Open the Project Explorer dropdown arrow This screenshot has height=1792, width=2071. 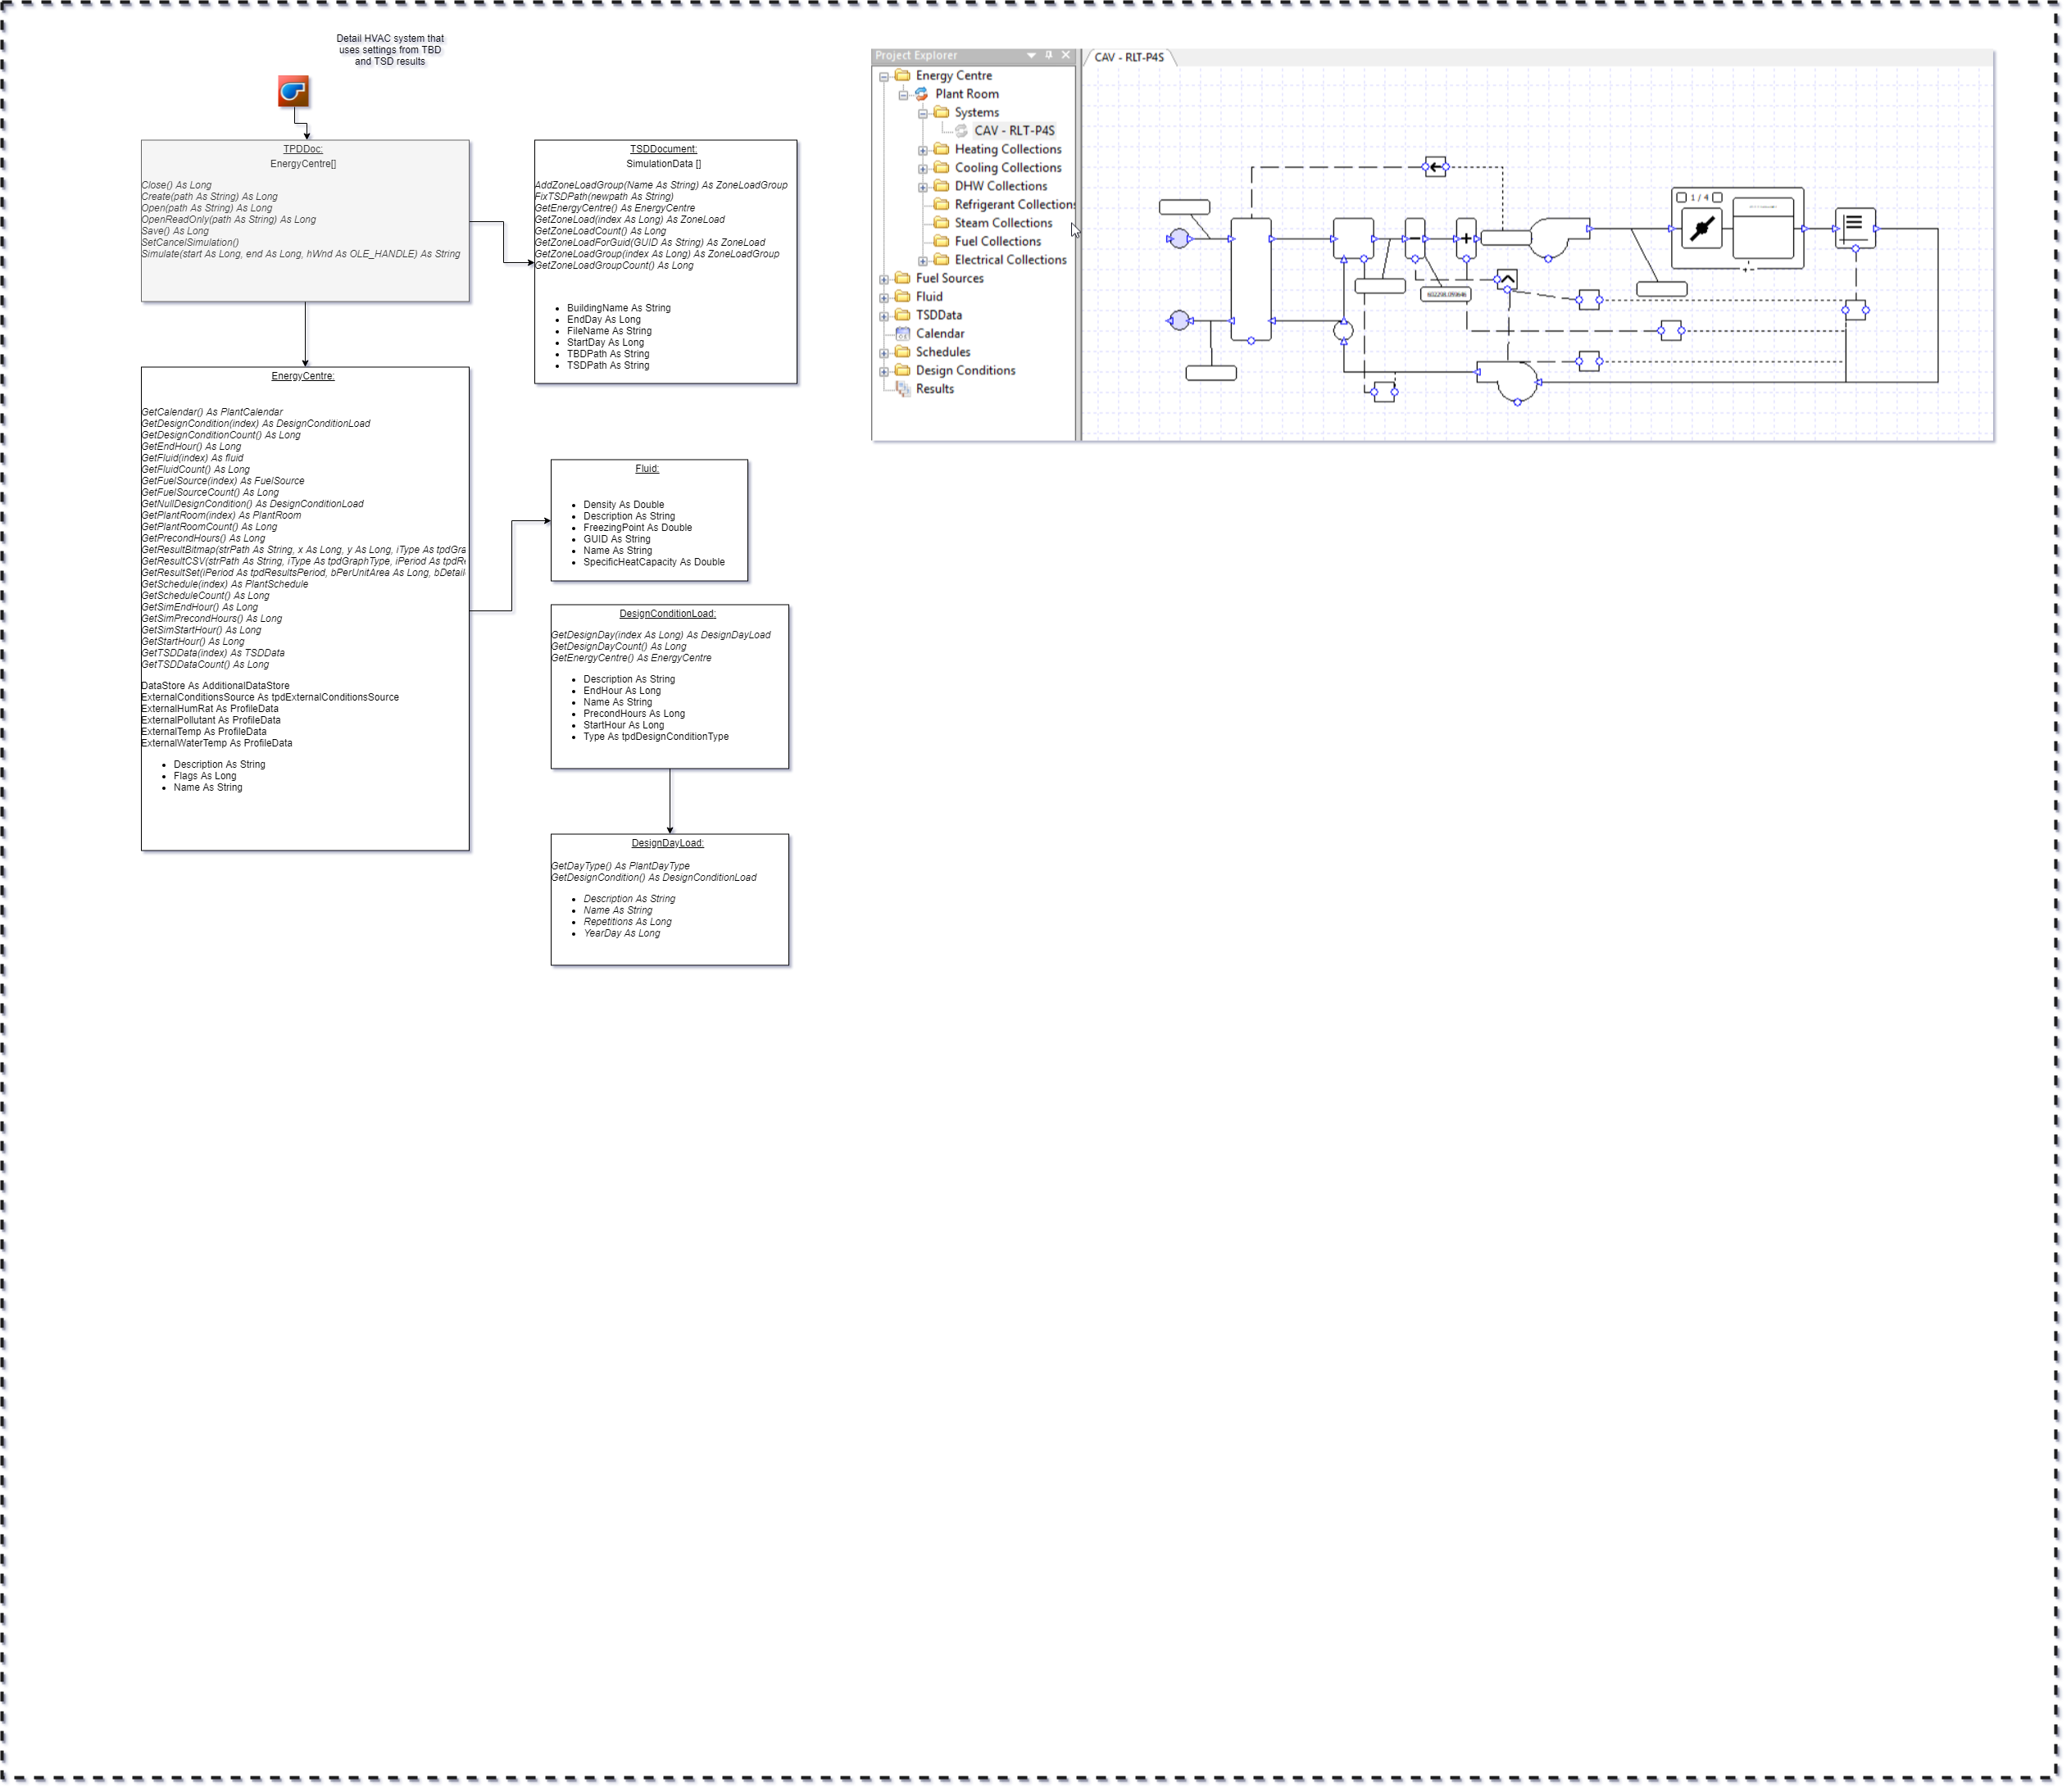(x=1031, y=56)
